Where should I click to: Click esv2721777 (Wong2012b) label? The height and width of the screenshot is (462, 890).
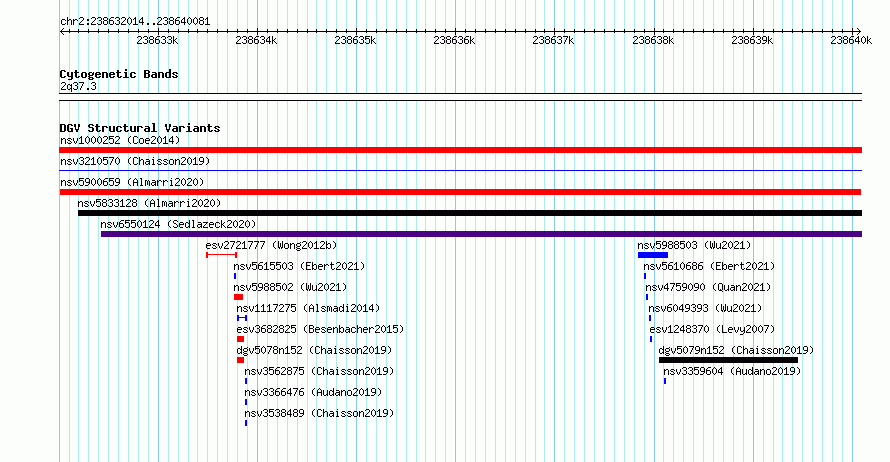[x=271, y=245]
